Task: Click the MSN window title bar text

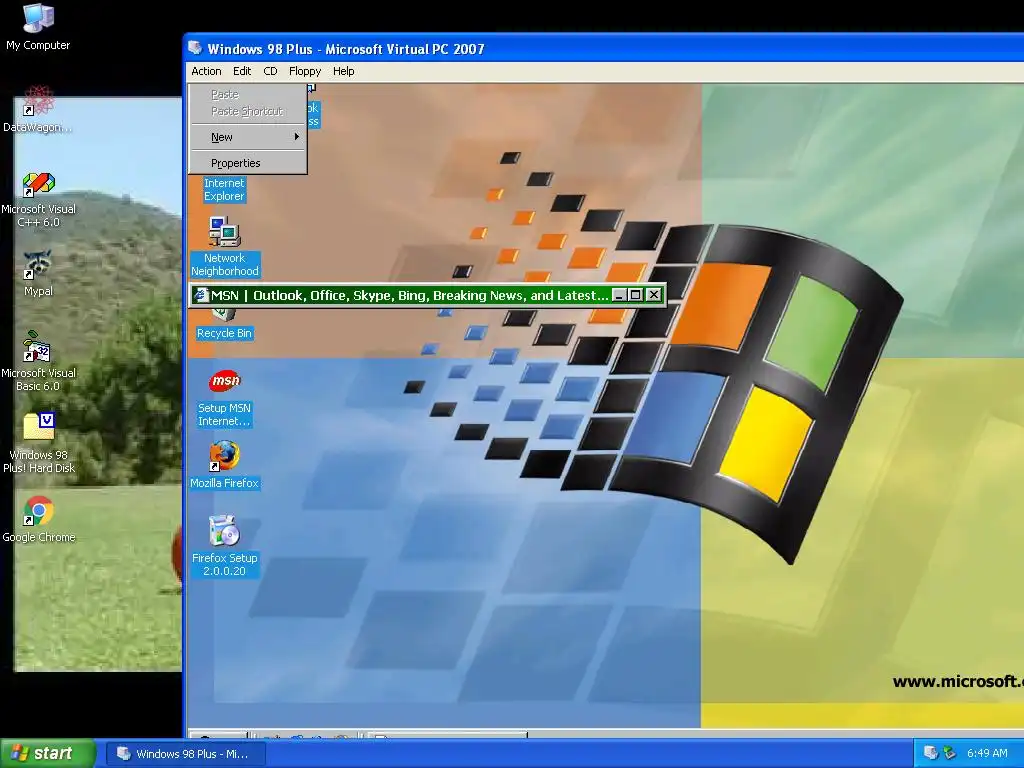Action: pos(409,295)
